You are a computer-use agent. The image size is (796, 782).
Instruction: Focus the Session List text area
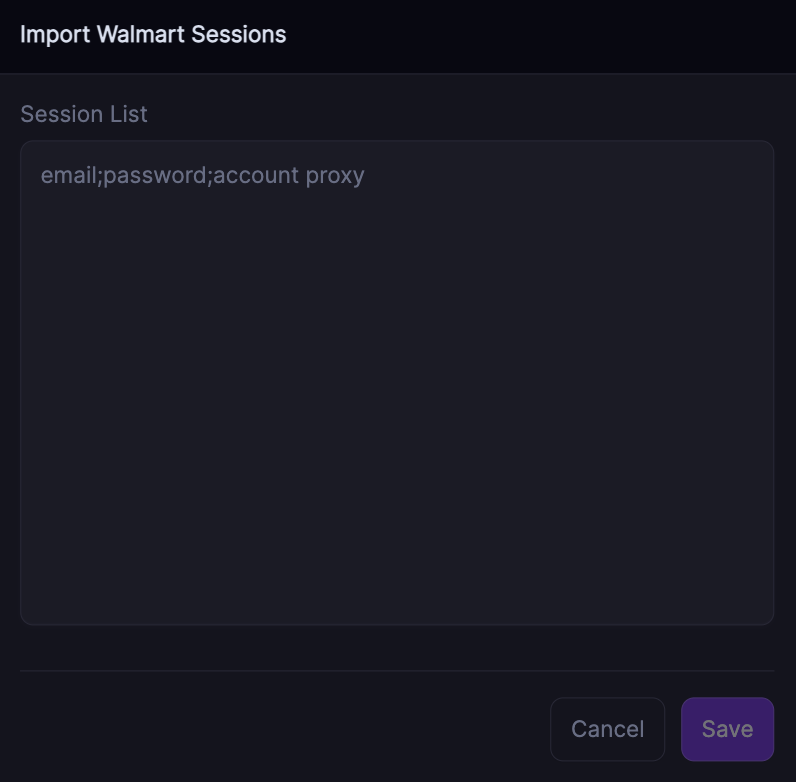tap(397, 382)
